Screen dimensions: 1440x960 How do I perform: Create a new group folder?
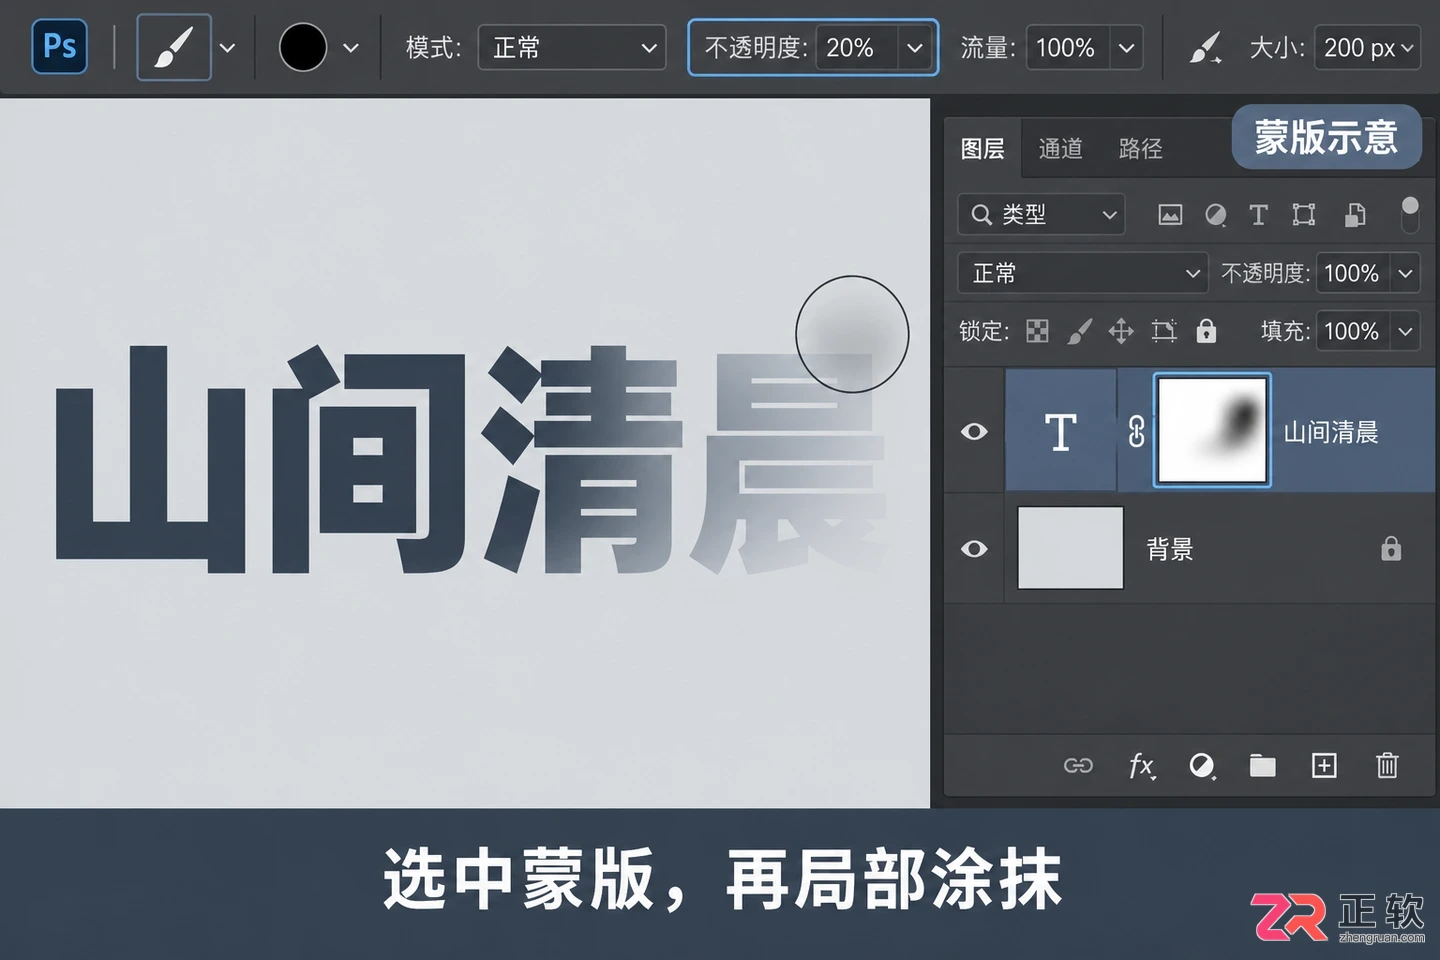point(1263,766)
